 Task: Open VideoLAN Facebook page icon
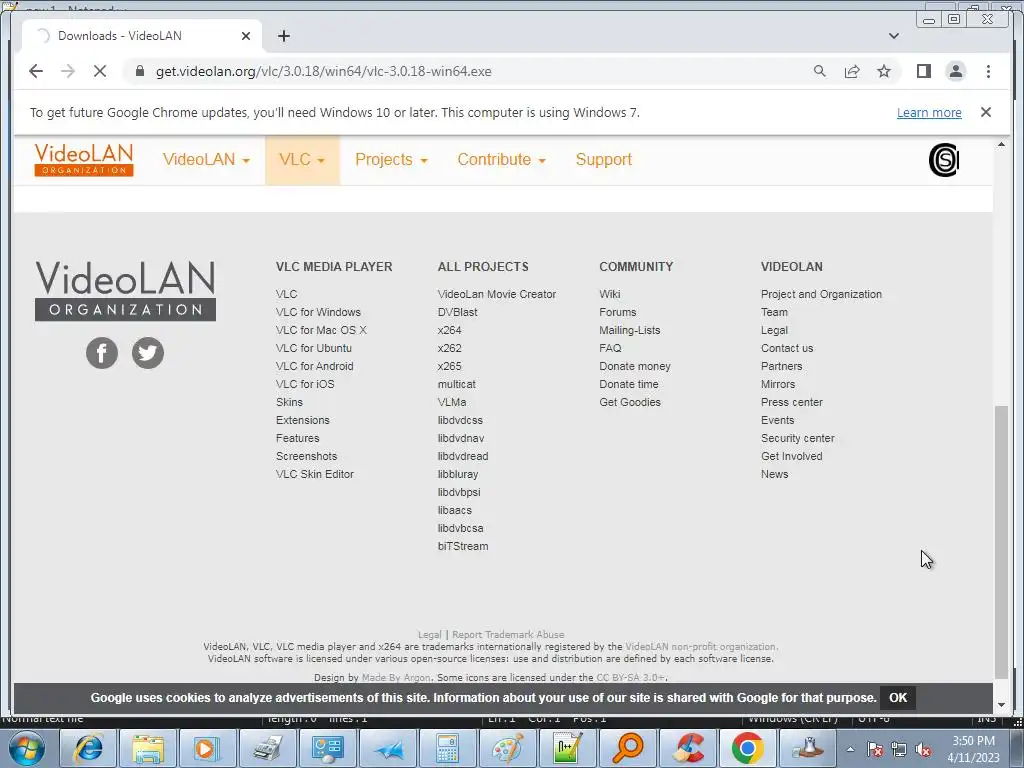[102, 353]
